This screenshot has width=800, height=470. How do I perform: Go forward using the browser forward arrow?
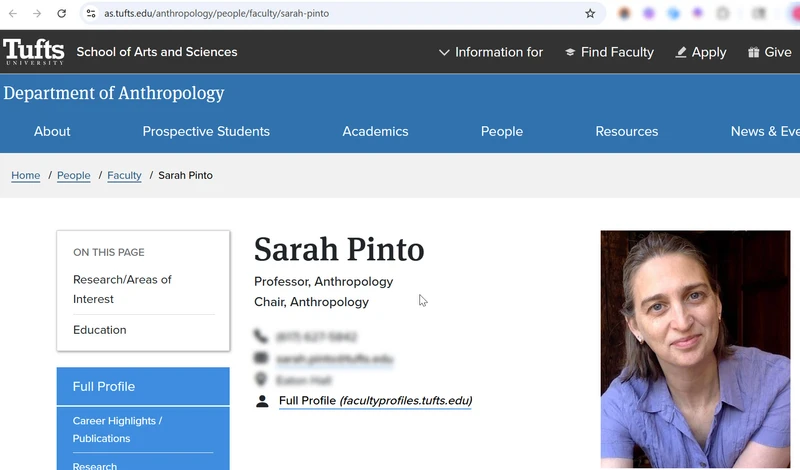[37, 13]
